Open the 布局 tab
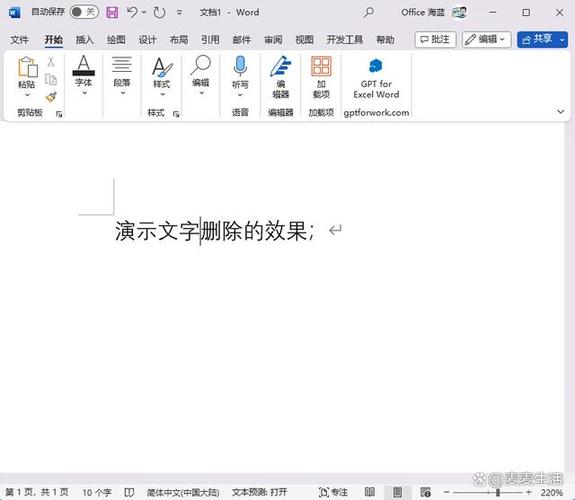The image size is (575, 500). pos(179,40)
